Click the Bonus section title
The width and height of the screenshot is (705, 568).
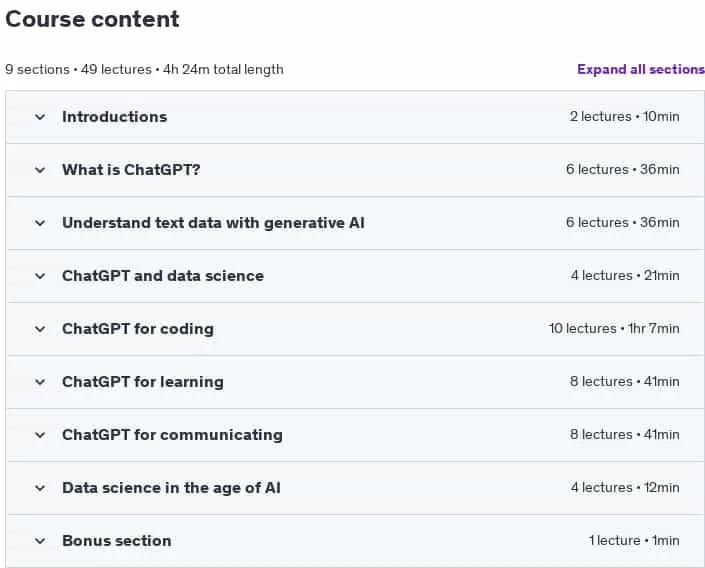pos(116,541)
